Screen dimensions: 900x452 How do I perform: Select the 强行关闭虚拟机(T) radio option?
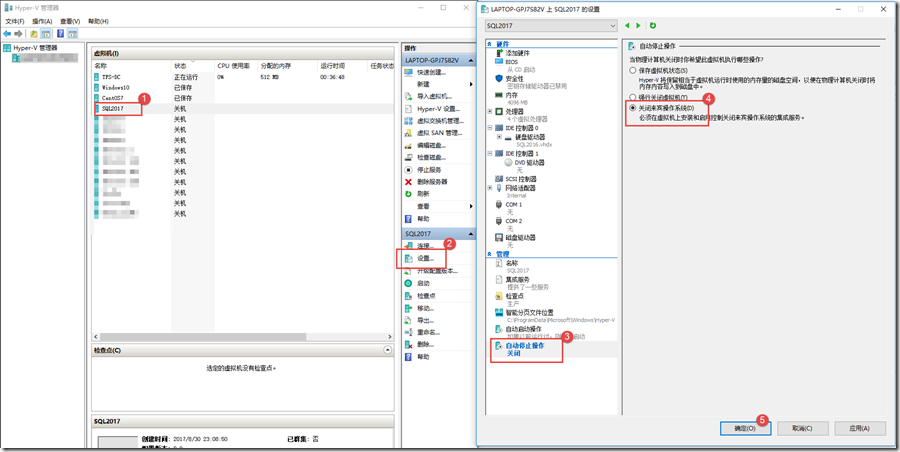pyautogui.click(x=633, y=97)
